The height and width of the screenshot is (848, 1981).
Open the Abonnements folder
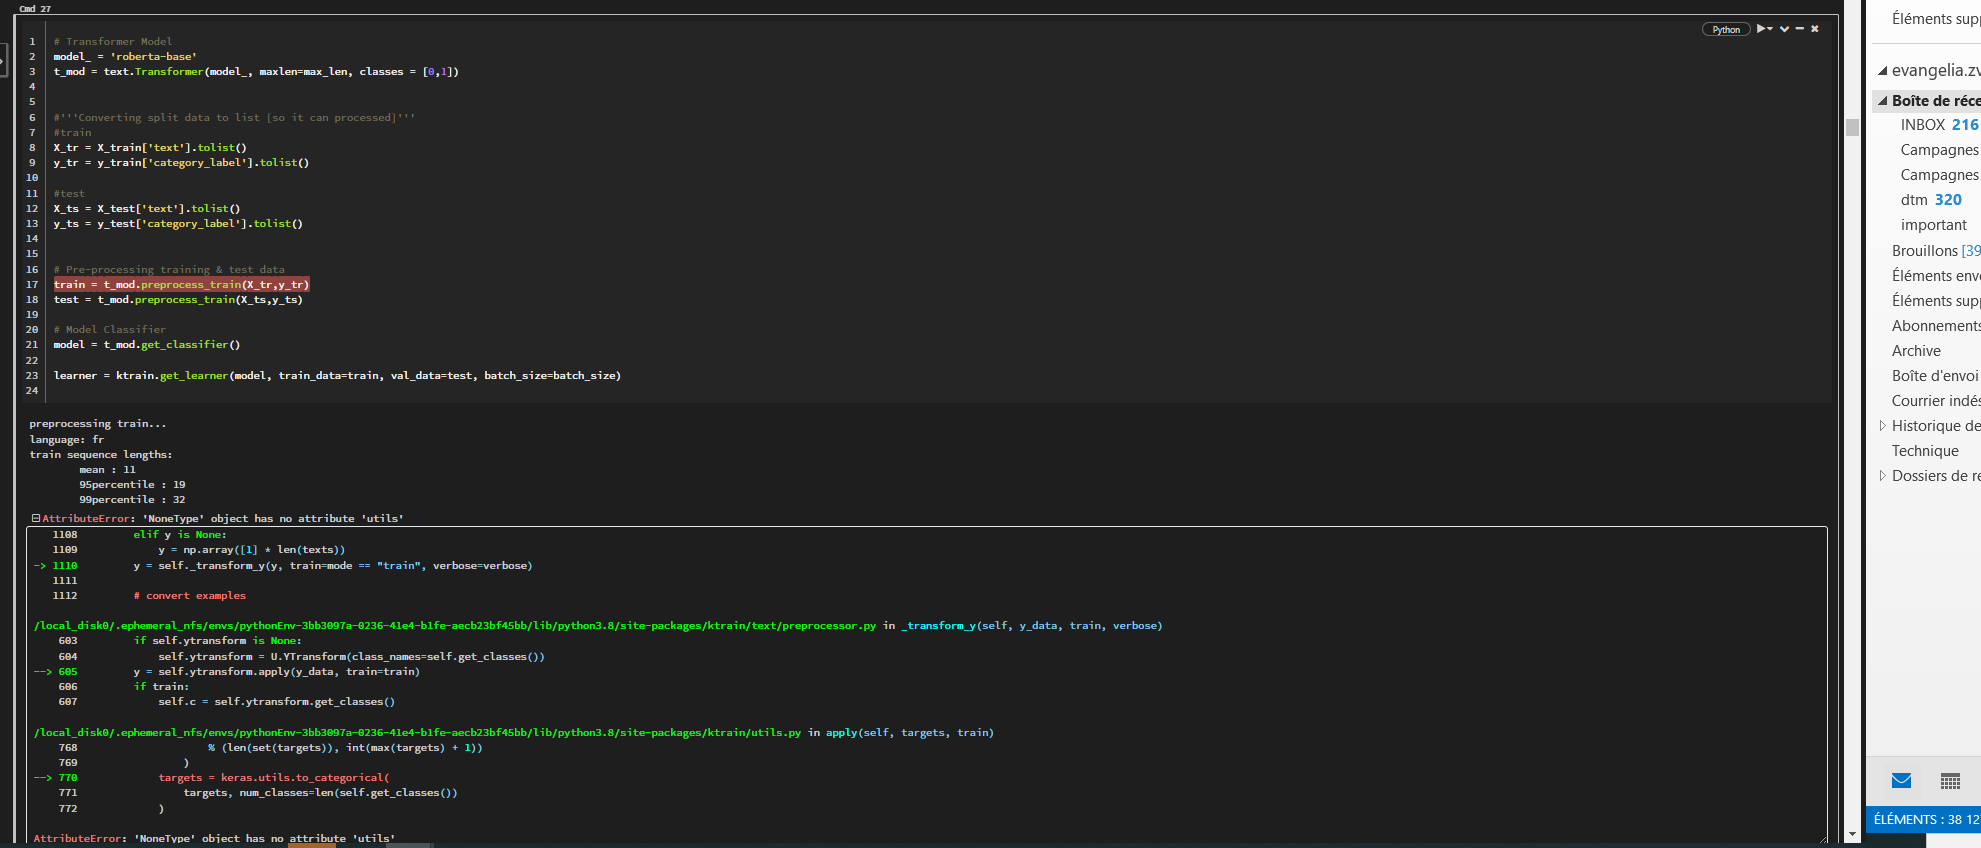1936,326
